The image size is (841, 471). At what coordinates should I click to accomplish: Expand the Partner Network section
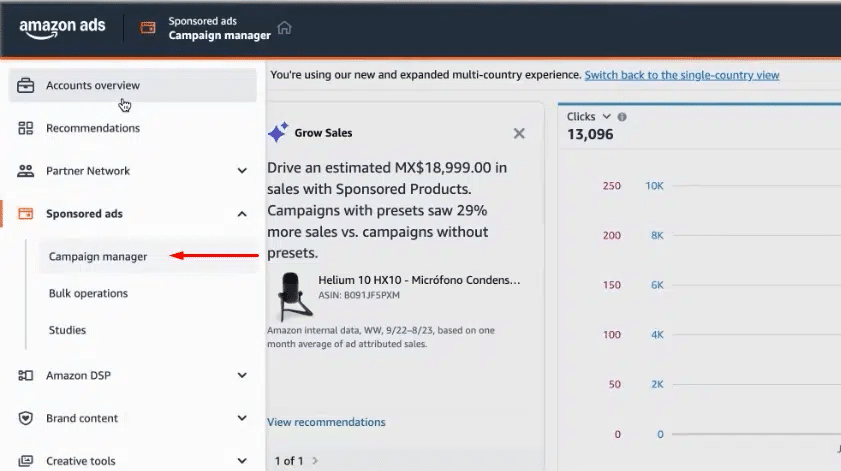click(242, 171)
